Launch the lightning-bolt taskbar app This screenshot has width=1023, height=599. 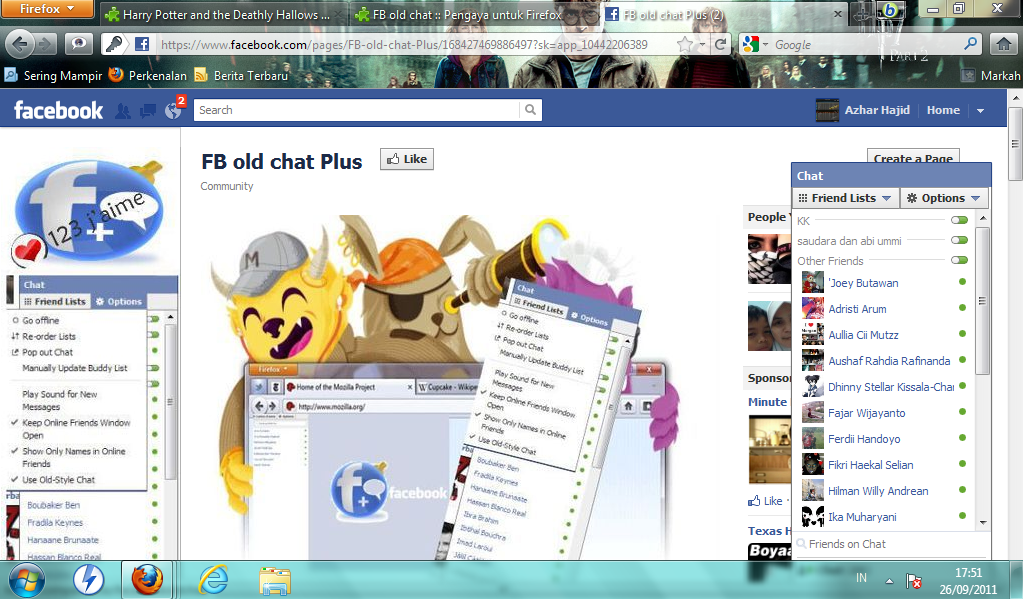pos(88,579)
